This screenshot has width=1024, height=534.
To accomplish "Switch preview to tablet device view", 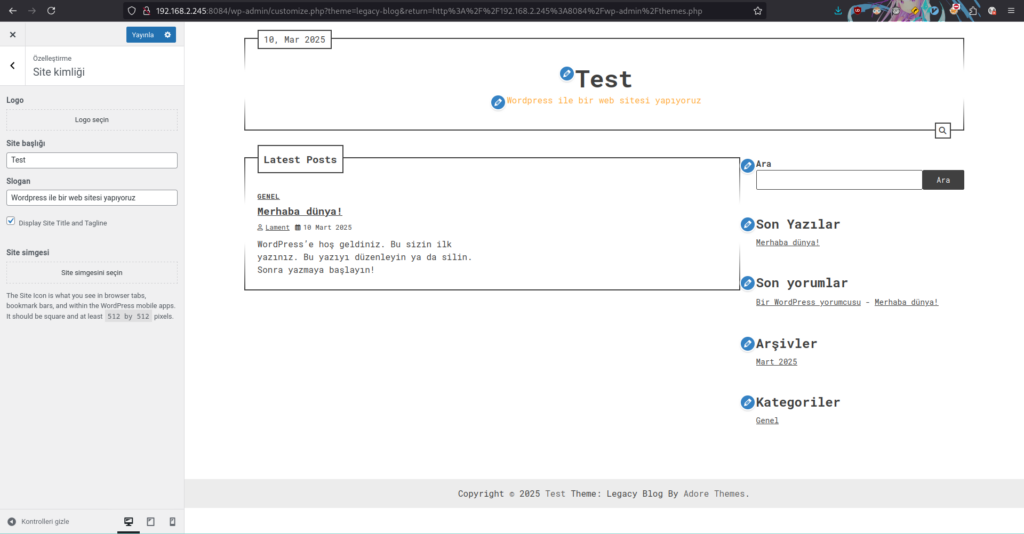I will [151, 522].
